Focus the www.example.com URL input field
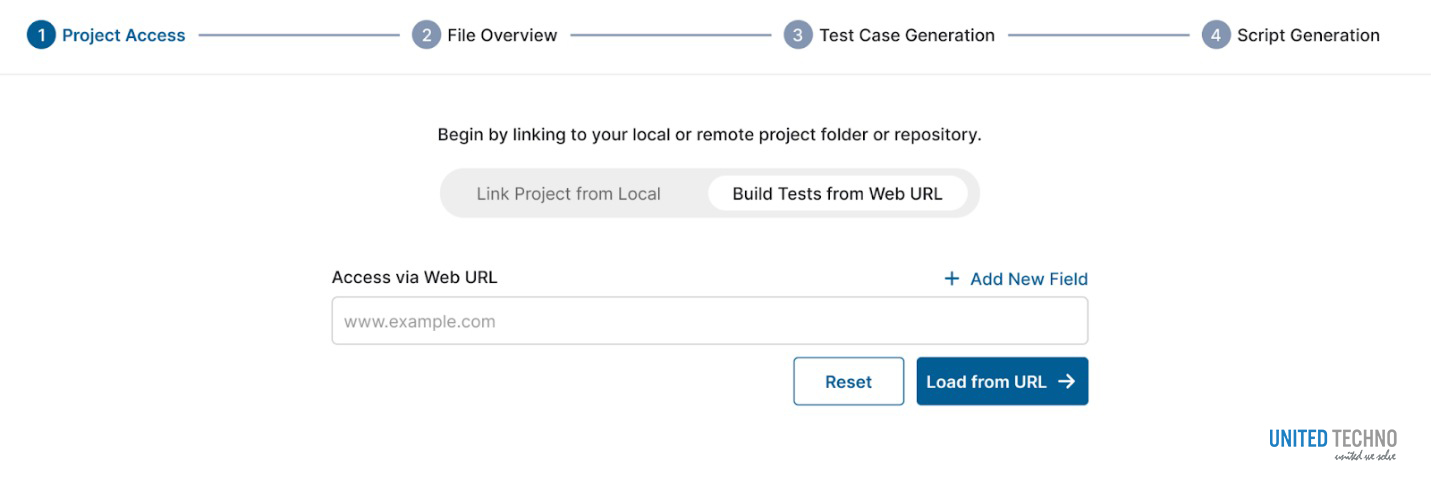The image size is (1431, 496). pos(709,322)
